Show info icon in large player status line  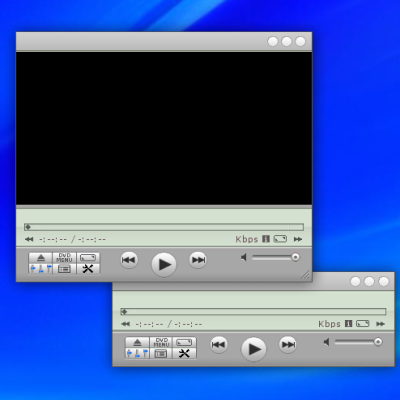266,239
